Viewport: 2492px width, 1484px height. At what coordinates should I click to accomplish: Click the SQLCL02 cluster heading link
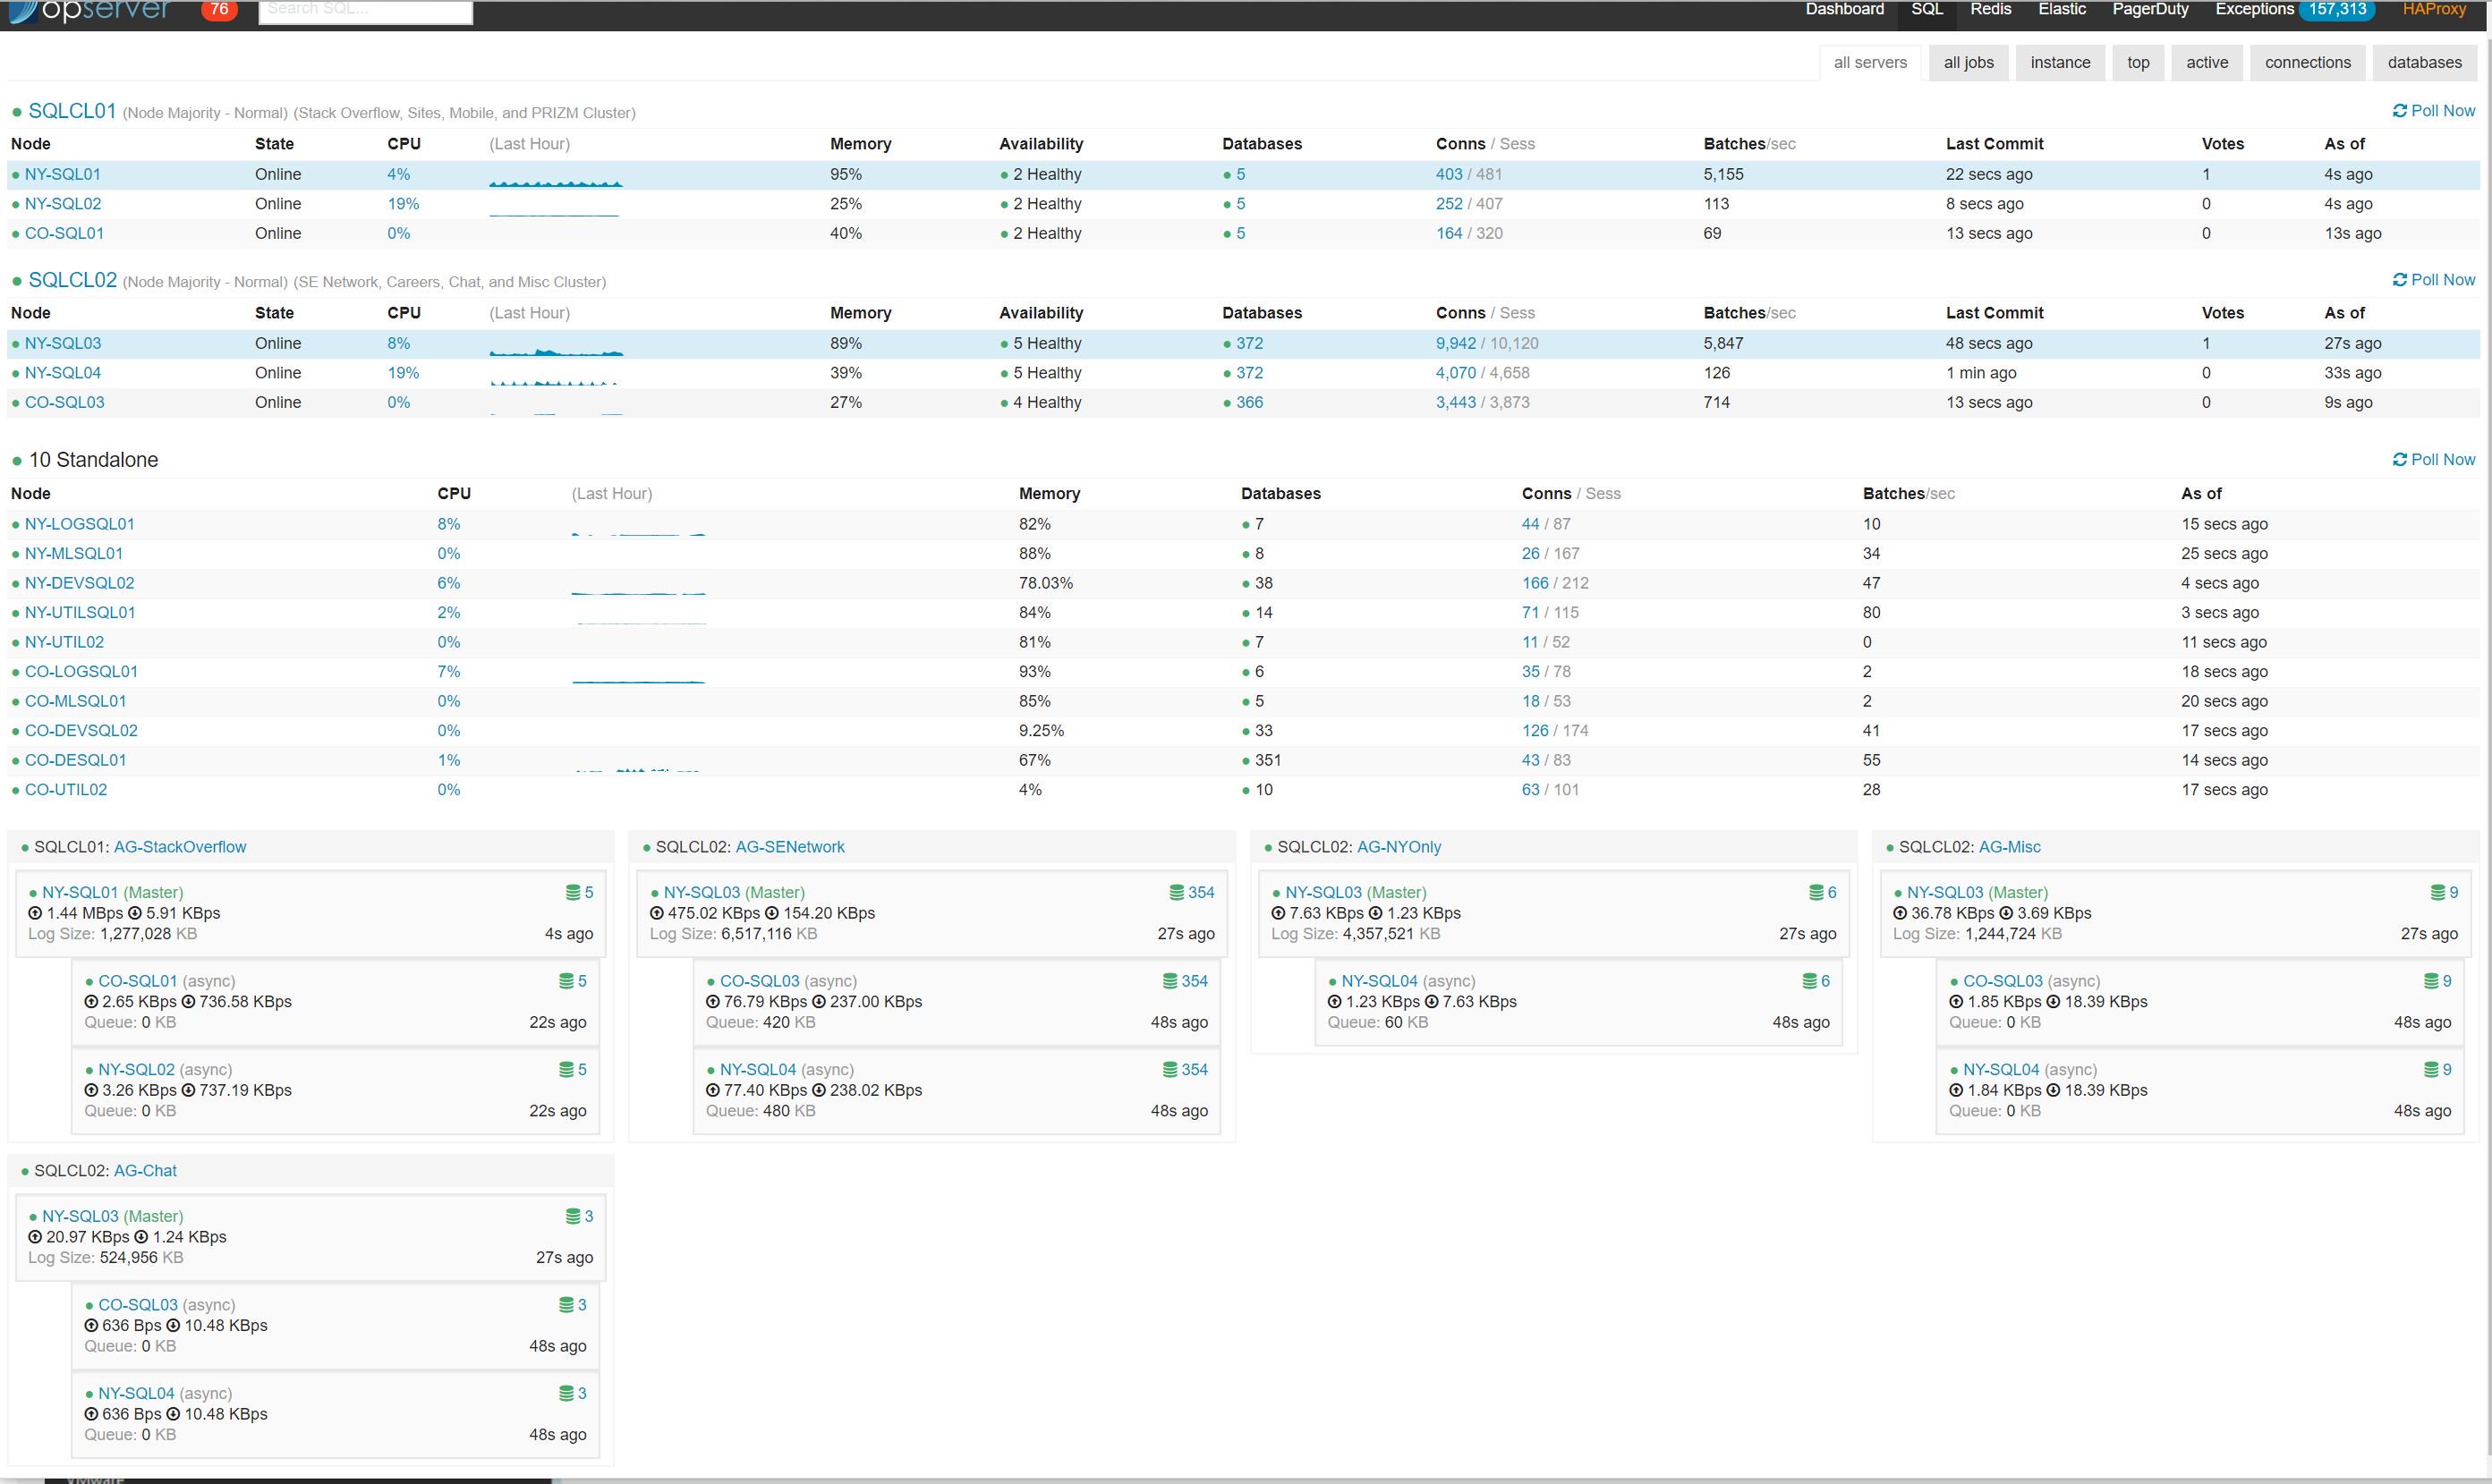pyautogui.click(x=72, y=280)
